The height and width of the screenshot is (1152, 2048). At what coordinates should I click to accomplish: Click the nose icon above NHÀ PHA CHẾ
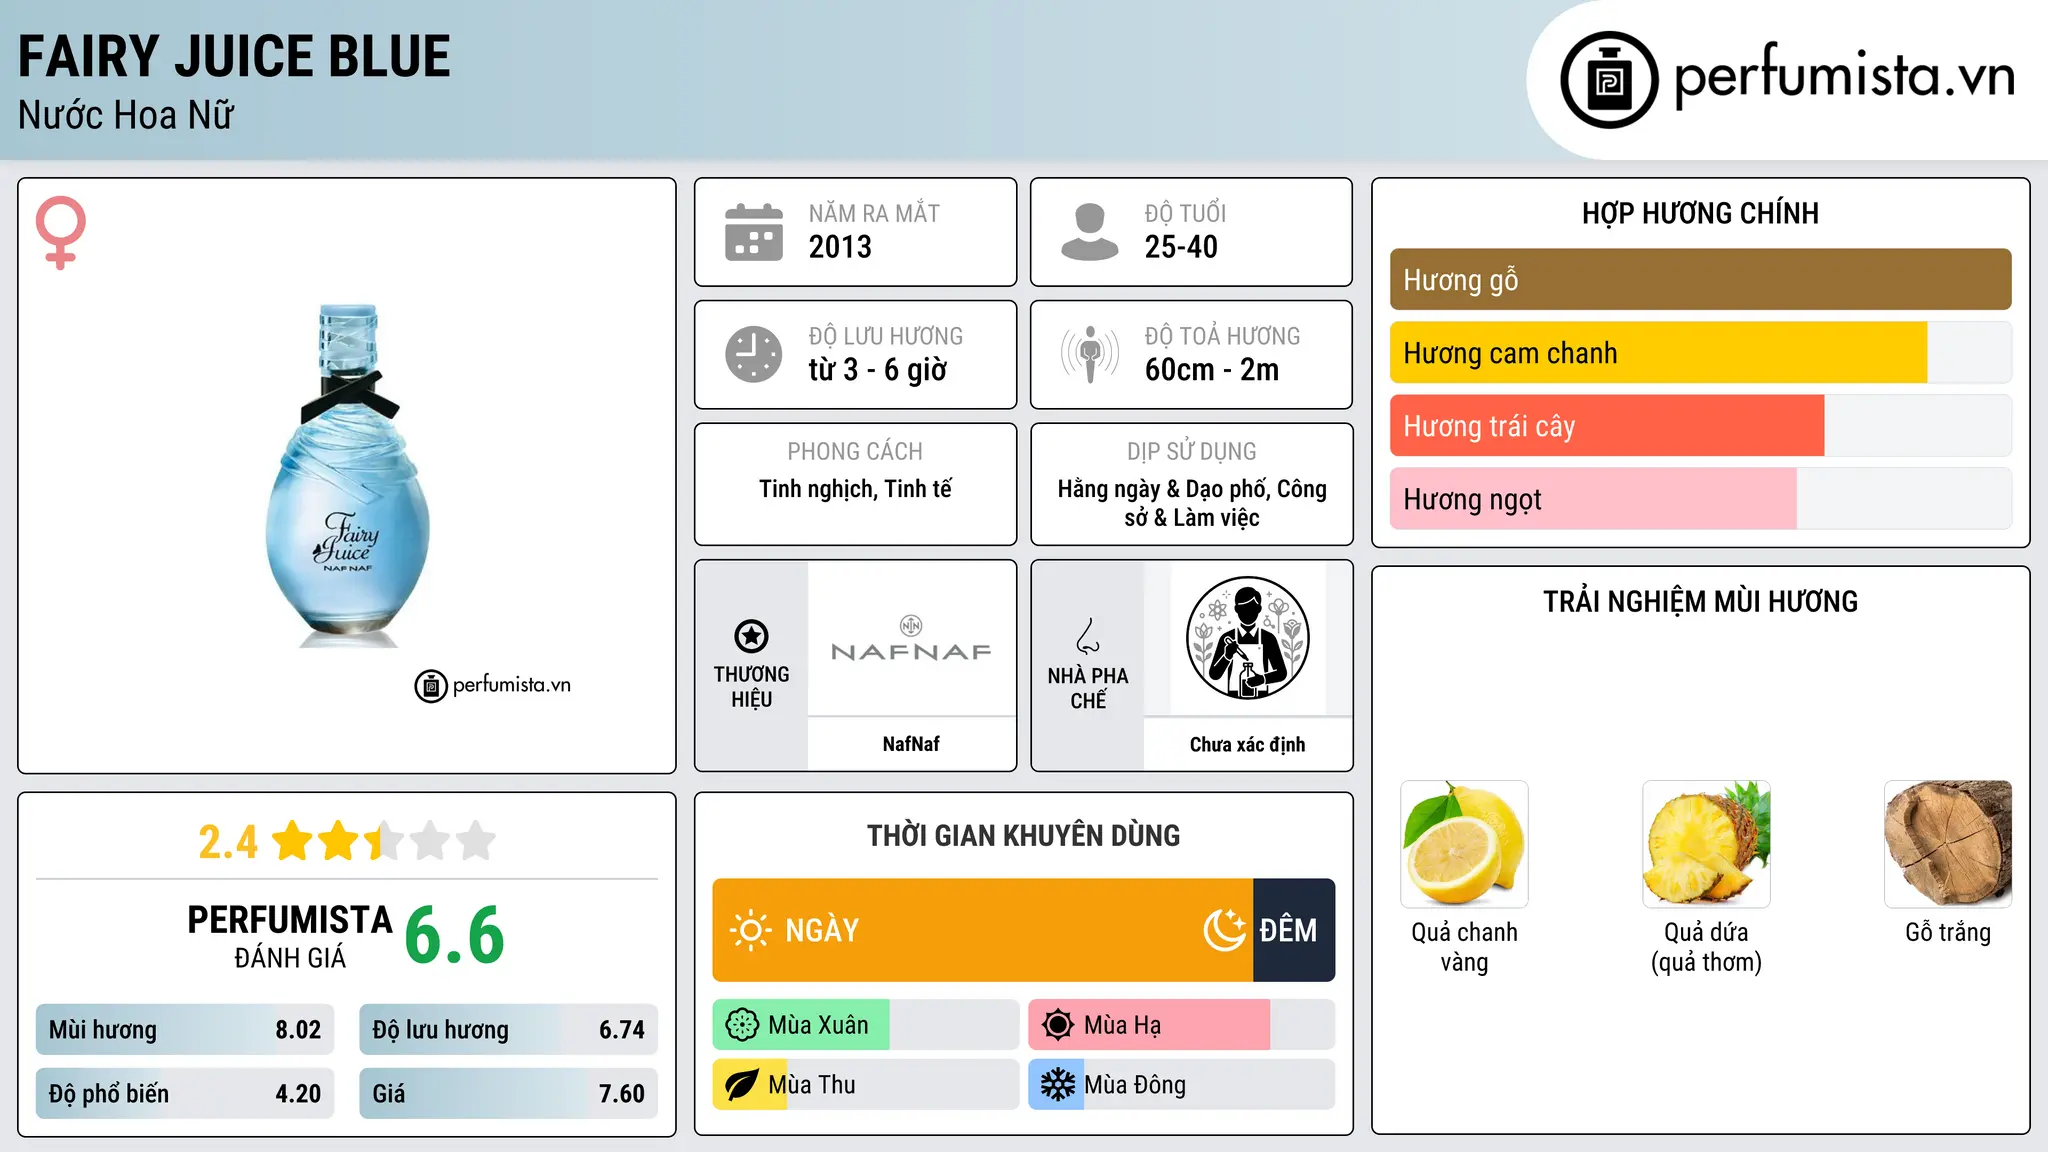1088,636
